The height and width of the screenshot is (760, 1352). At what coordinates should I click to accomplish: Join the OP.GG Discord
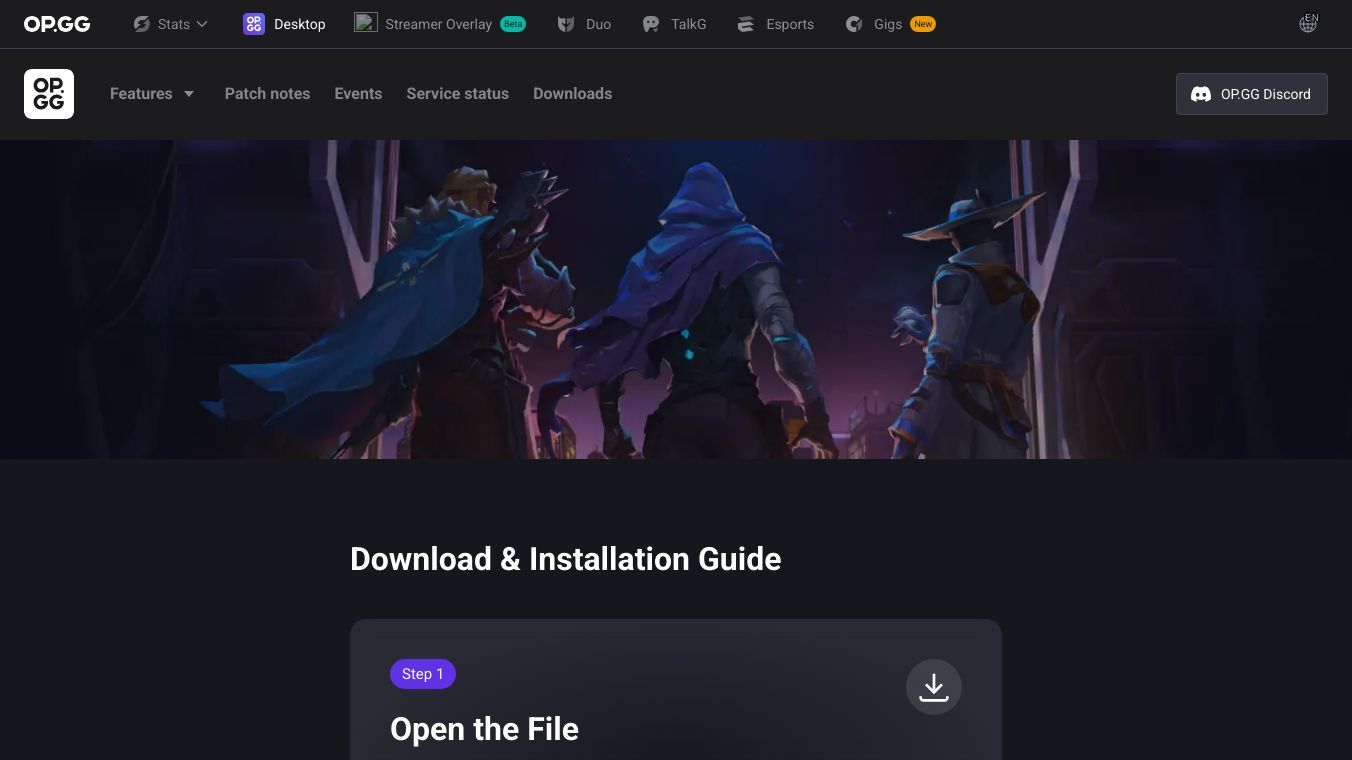1252,94
